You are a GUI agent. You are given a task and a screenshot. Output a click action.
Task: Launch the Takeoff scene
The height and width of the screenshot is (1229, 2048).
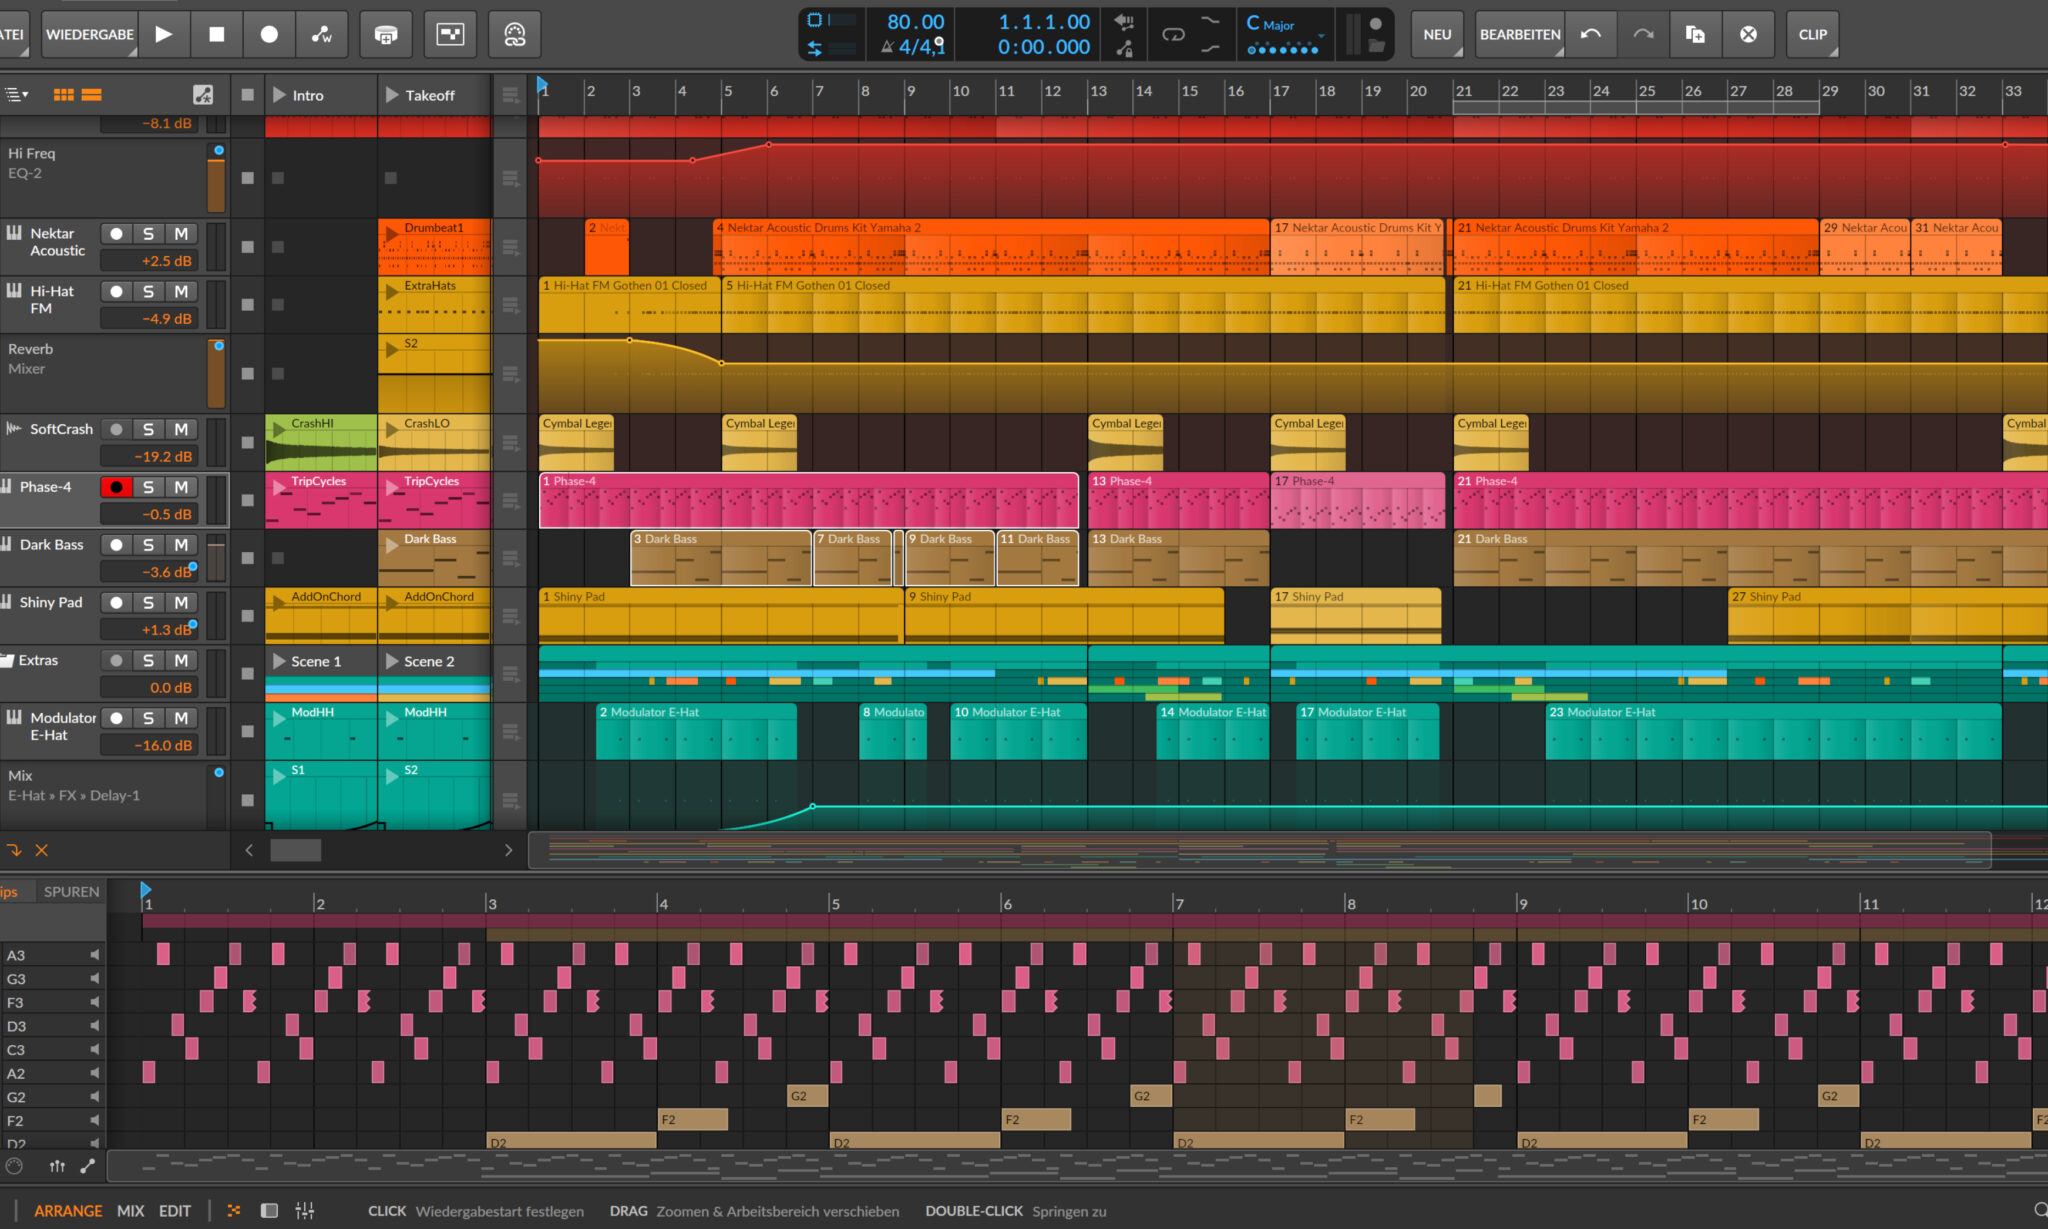coord(392,95)
